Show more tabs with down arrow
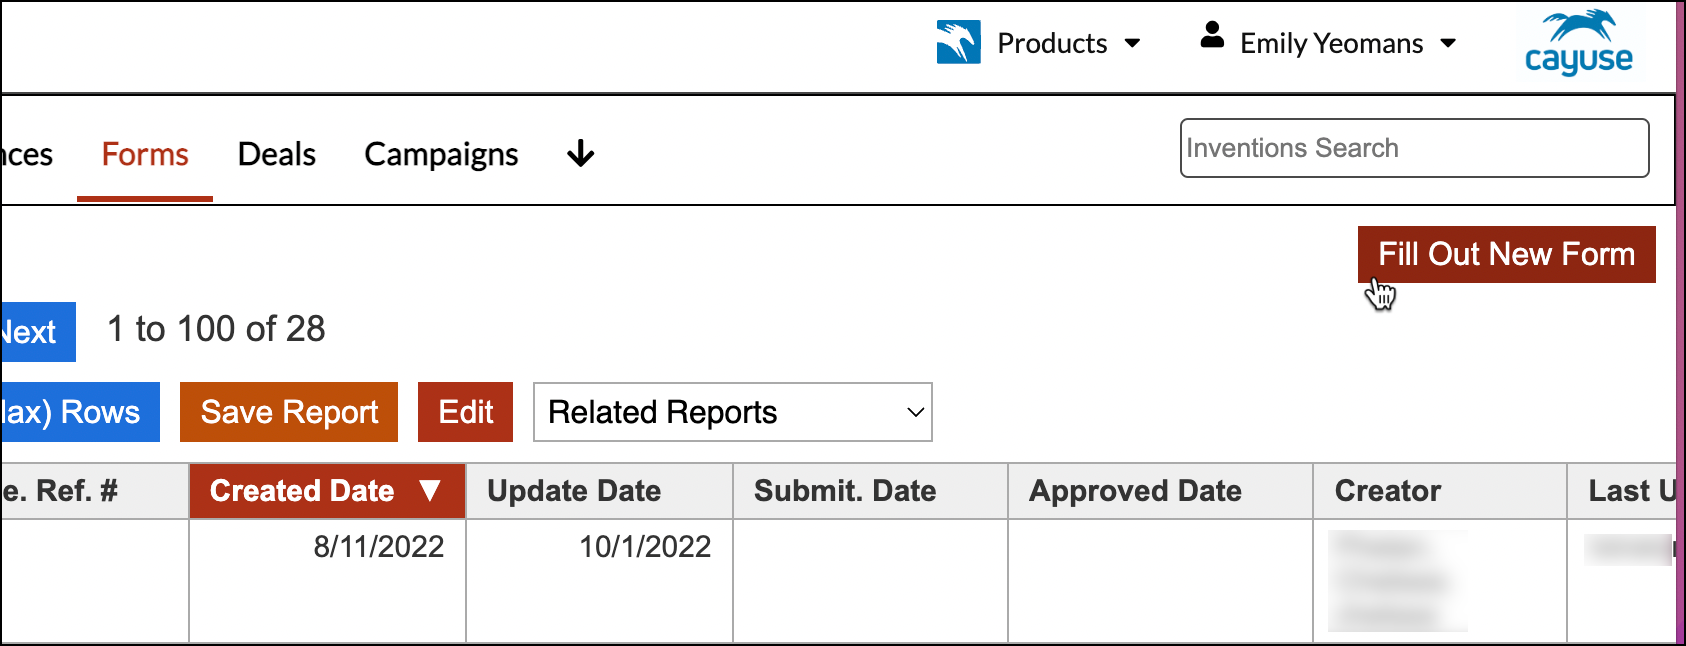Viewport: 1686px width, 646px height. 580,154
